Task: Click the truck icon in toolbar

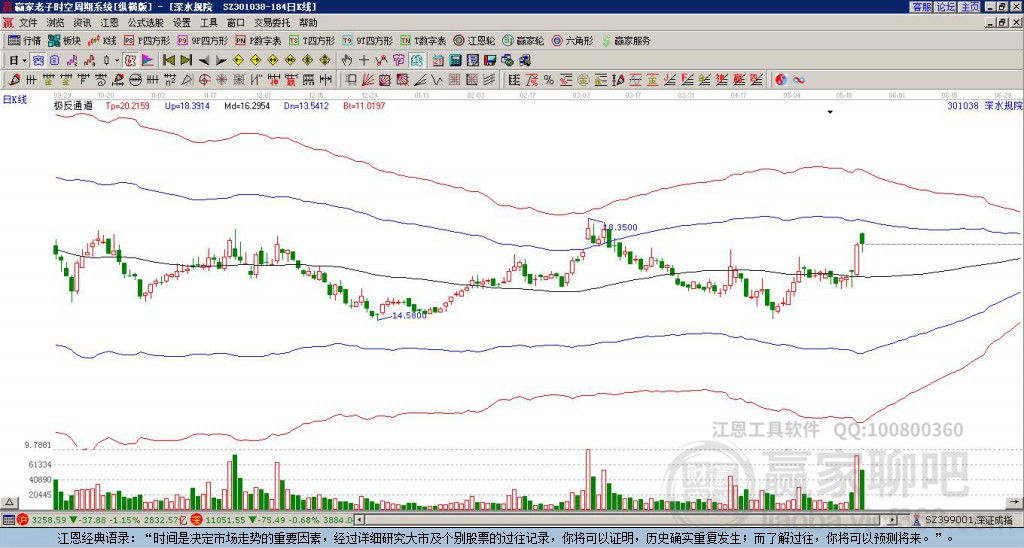Action: [525, 61]
